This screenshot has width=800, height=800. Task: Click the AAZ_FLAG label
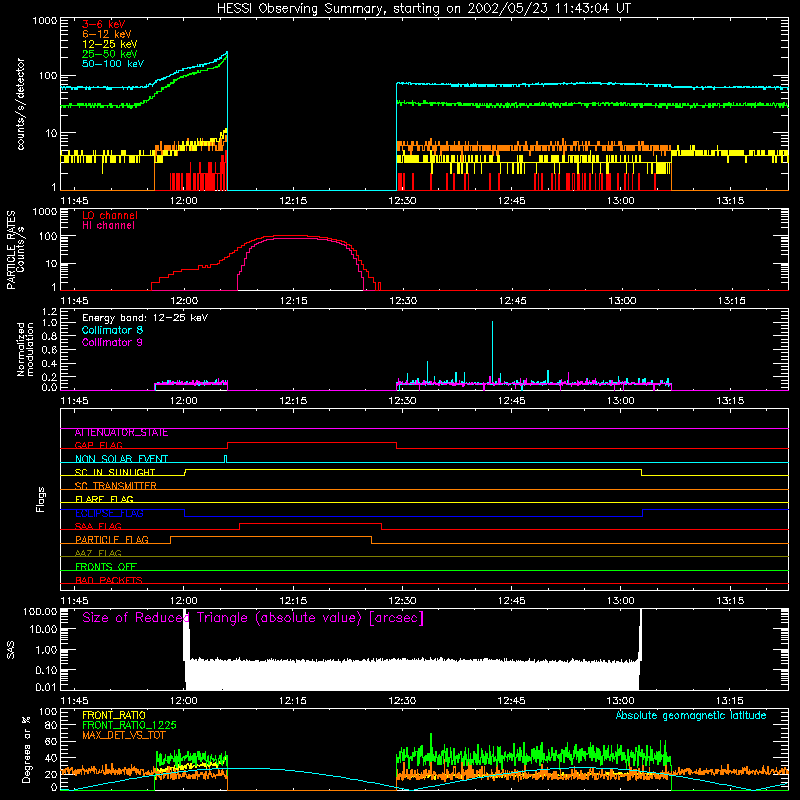click(98, 554)
